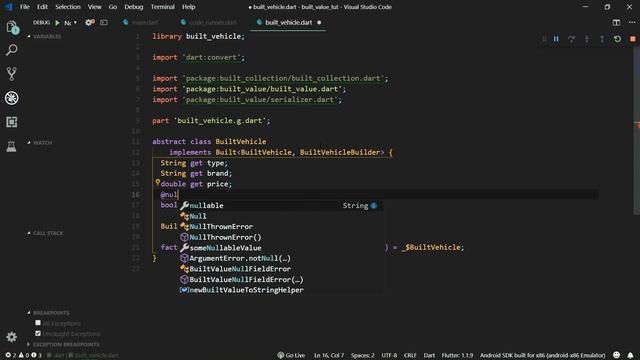Open the Selection menu
The image size is (640, 360).
pyautogui.click(x=68, y=7)
